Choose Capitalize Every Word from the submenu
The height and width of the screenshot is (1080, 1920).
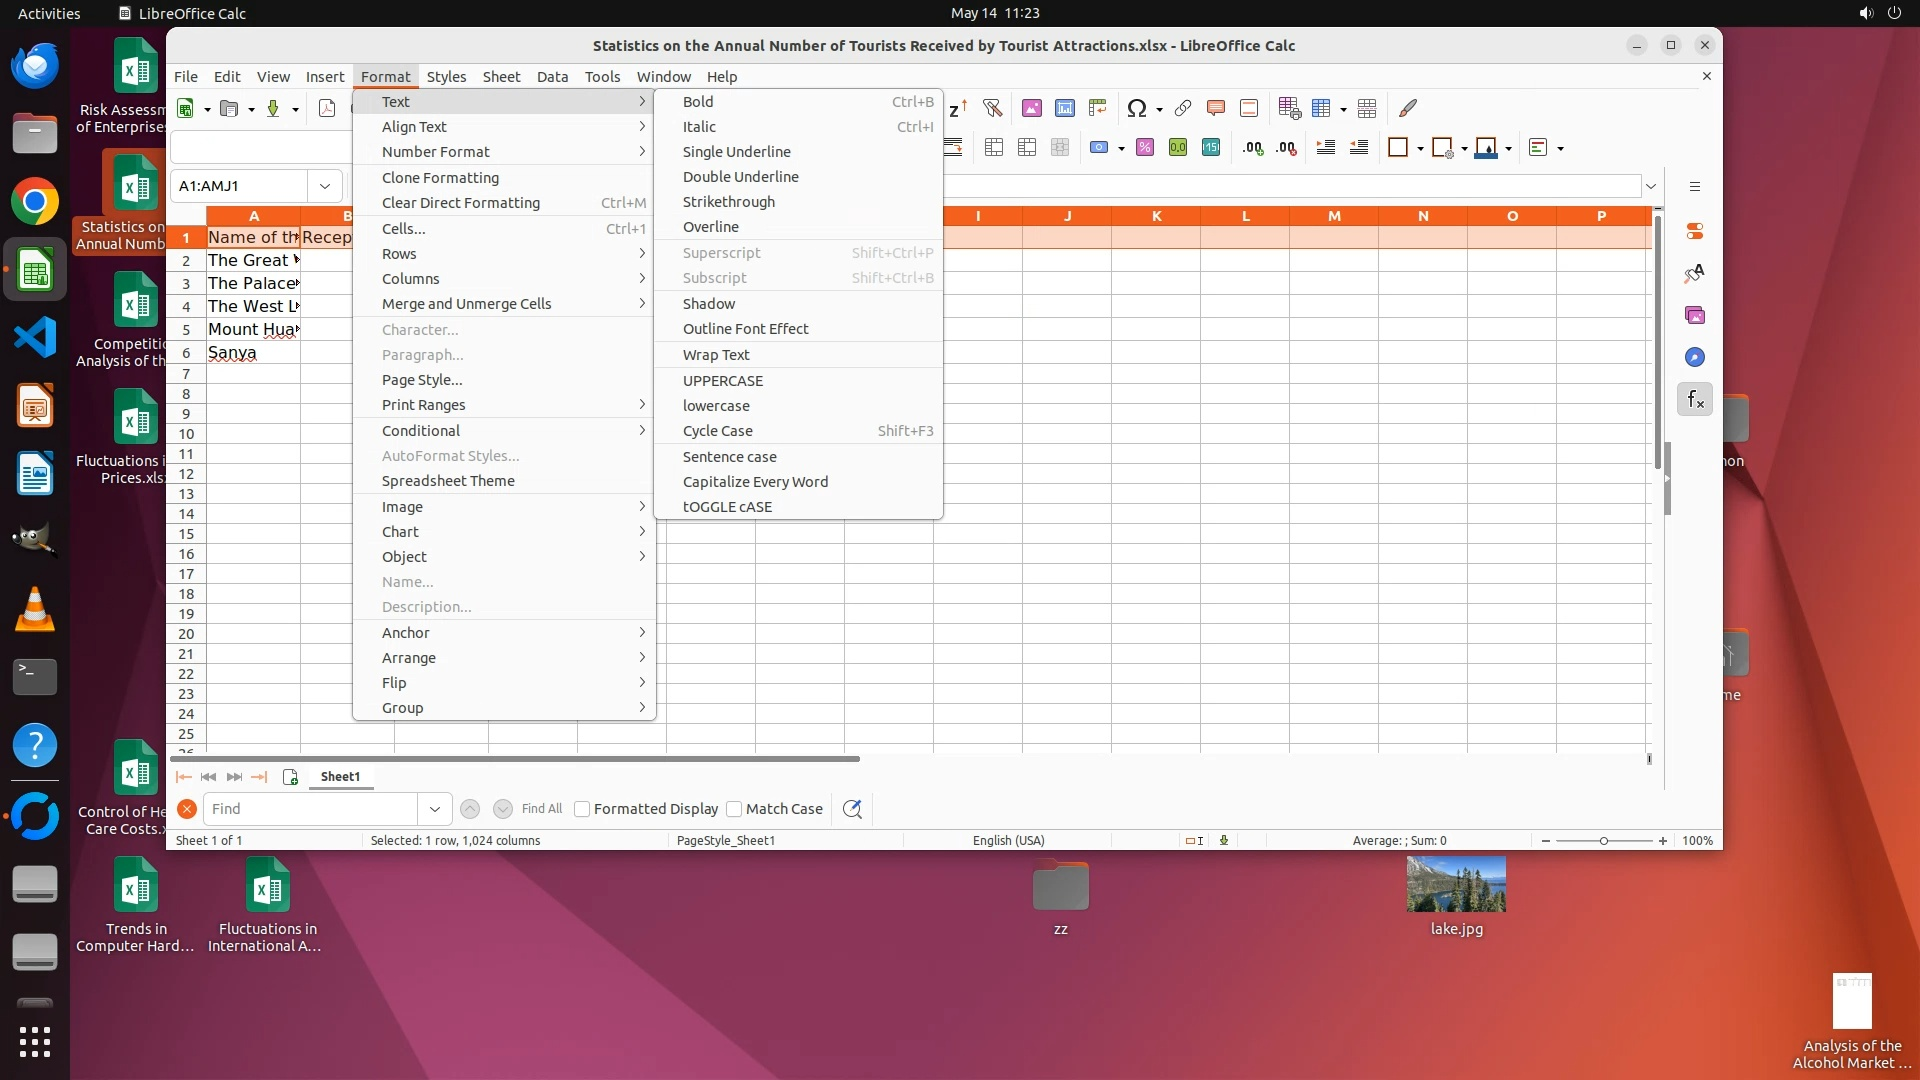tap(755, 482)
